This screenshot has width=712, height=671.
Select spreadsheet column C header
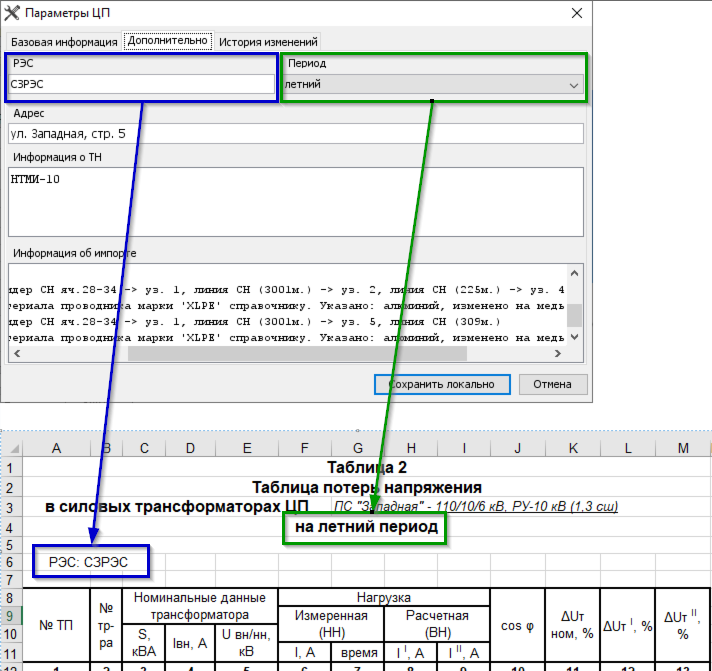click(x=144, y=448)
